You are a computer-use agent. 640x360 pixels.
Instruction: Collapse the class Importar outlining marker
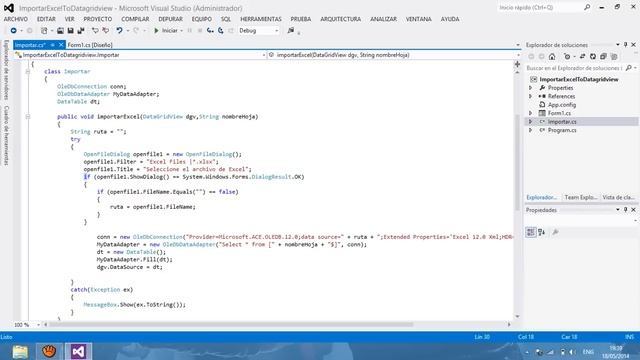tap(28, 71)
